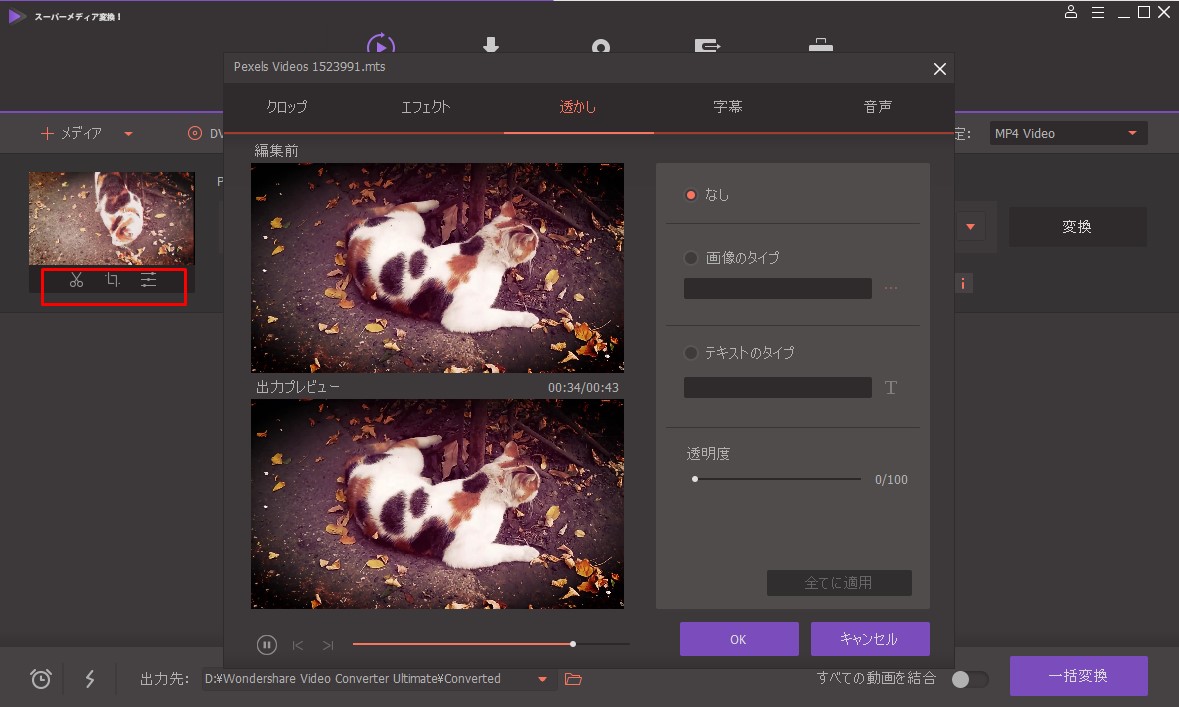This screenshot has width=1179, height=707.
Task: Click the crop icon under thumbnail
Action: point(112,281)
